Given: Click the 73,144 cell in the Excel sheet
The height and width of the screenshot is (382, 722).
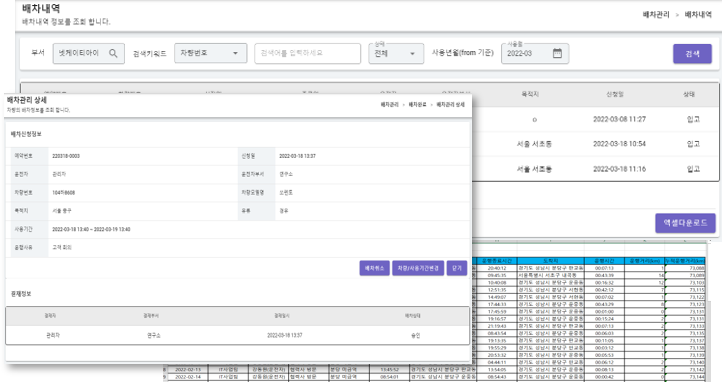Looking at the screenshot, I should tap(685, 376).
